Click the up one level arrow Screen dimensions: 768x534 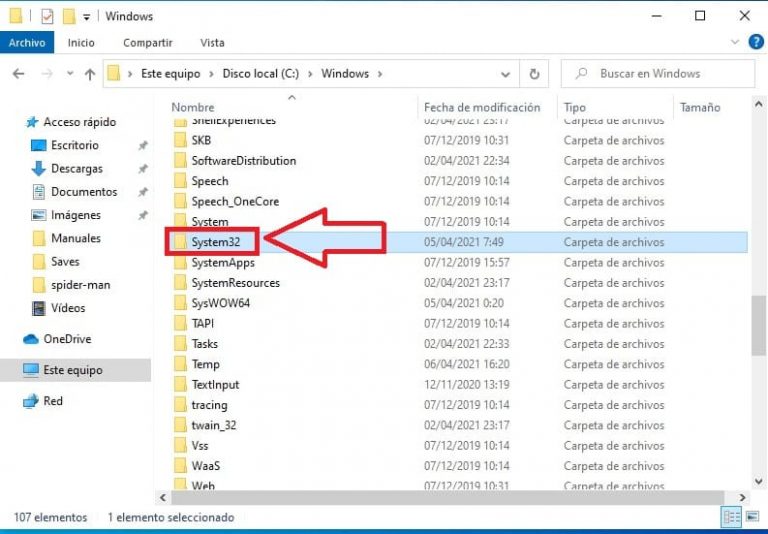90,74
